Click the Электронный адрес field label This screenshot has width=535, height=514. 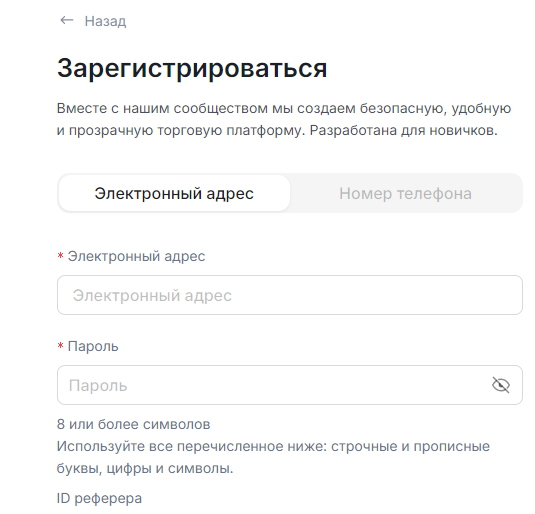(136, 256)
